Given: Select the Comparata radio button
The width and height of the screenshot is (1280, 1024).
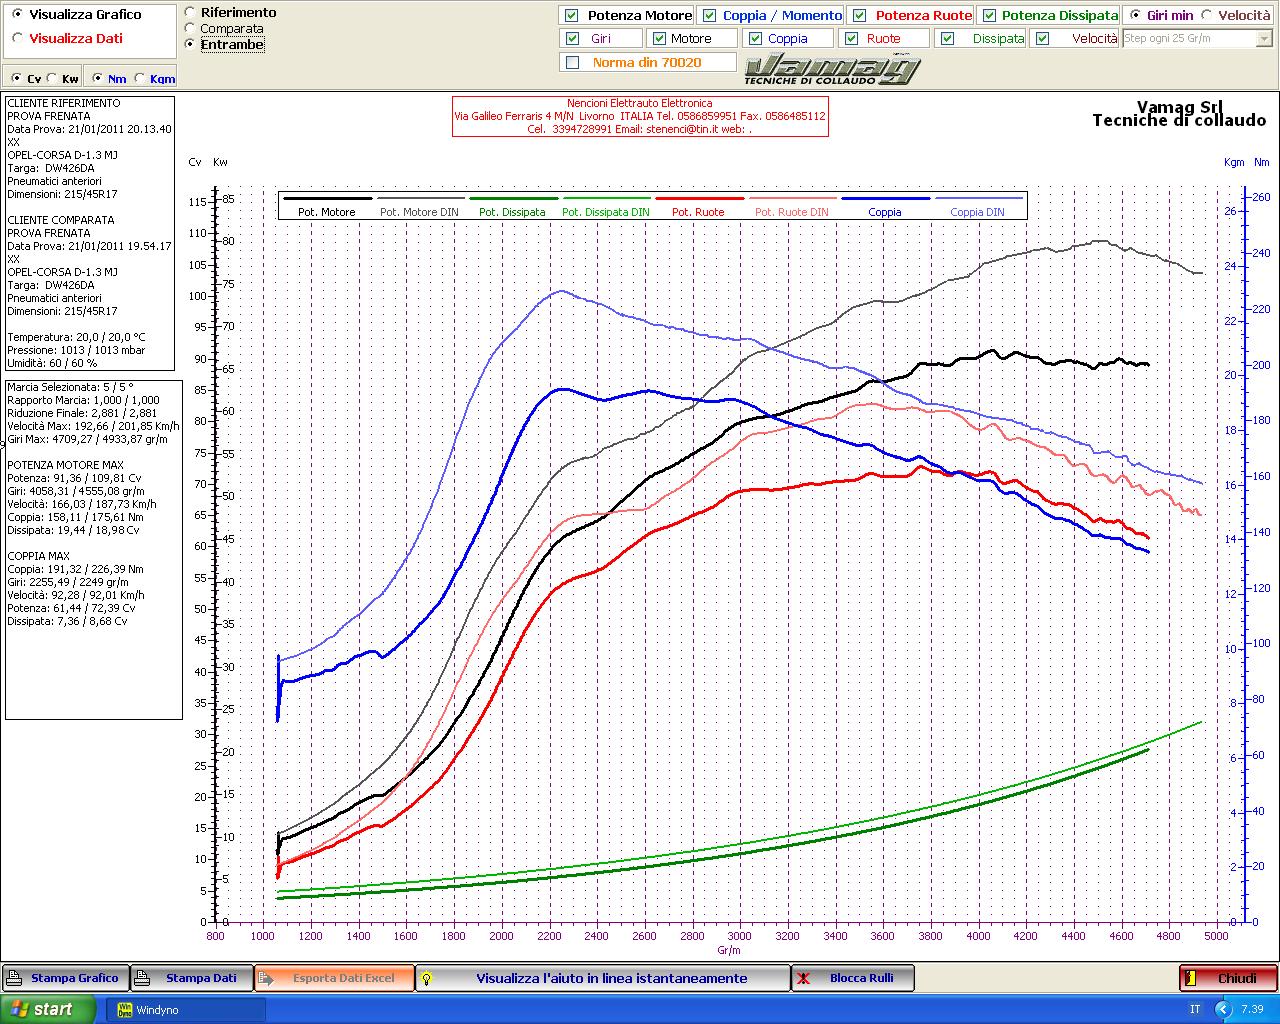Looking at the screenshot, I should pos(191,29).
